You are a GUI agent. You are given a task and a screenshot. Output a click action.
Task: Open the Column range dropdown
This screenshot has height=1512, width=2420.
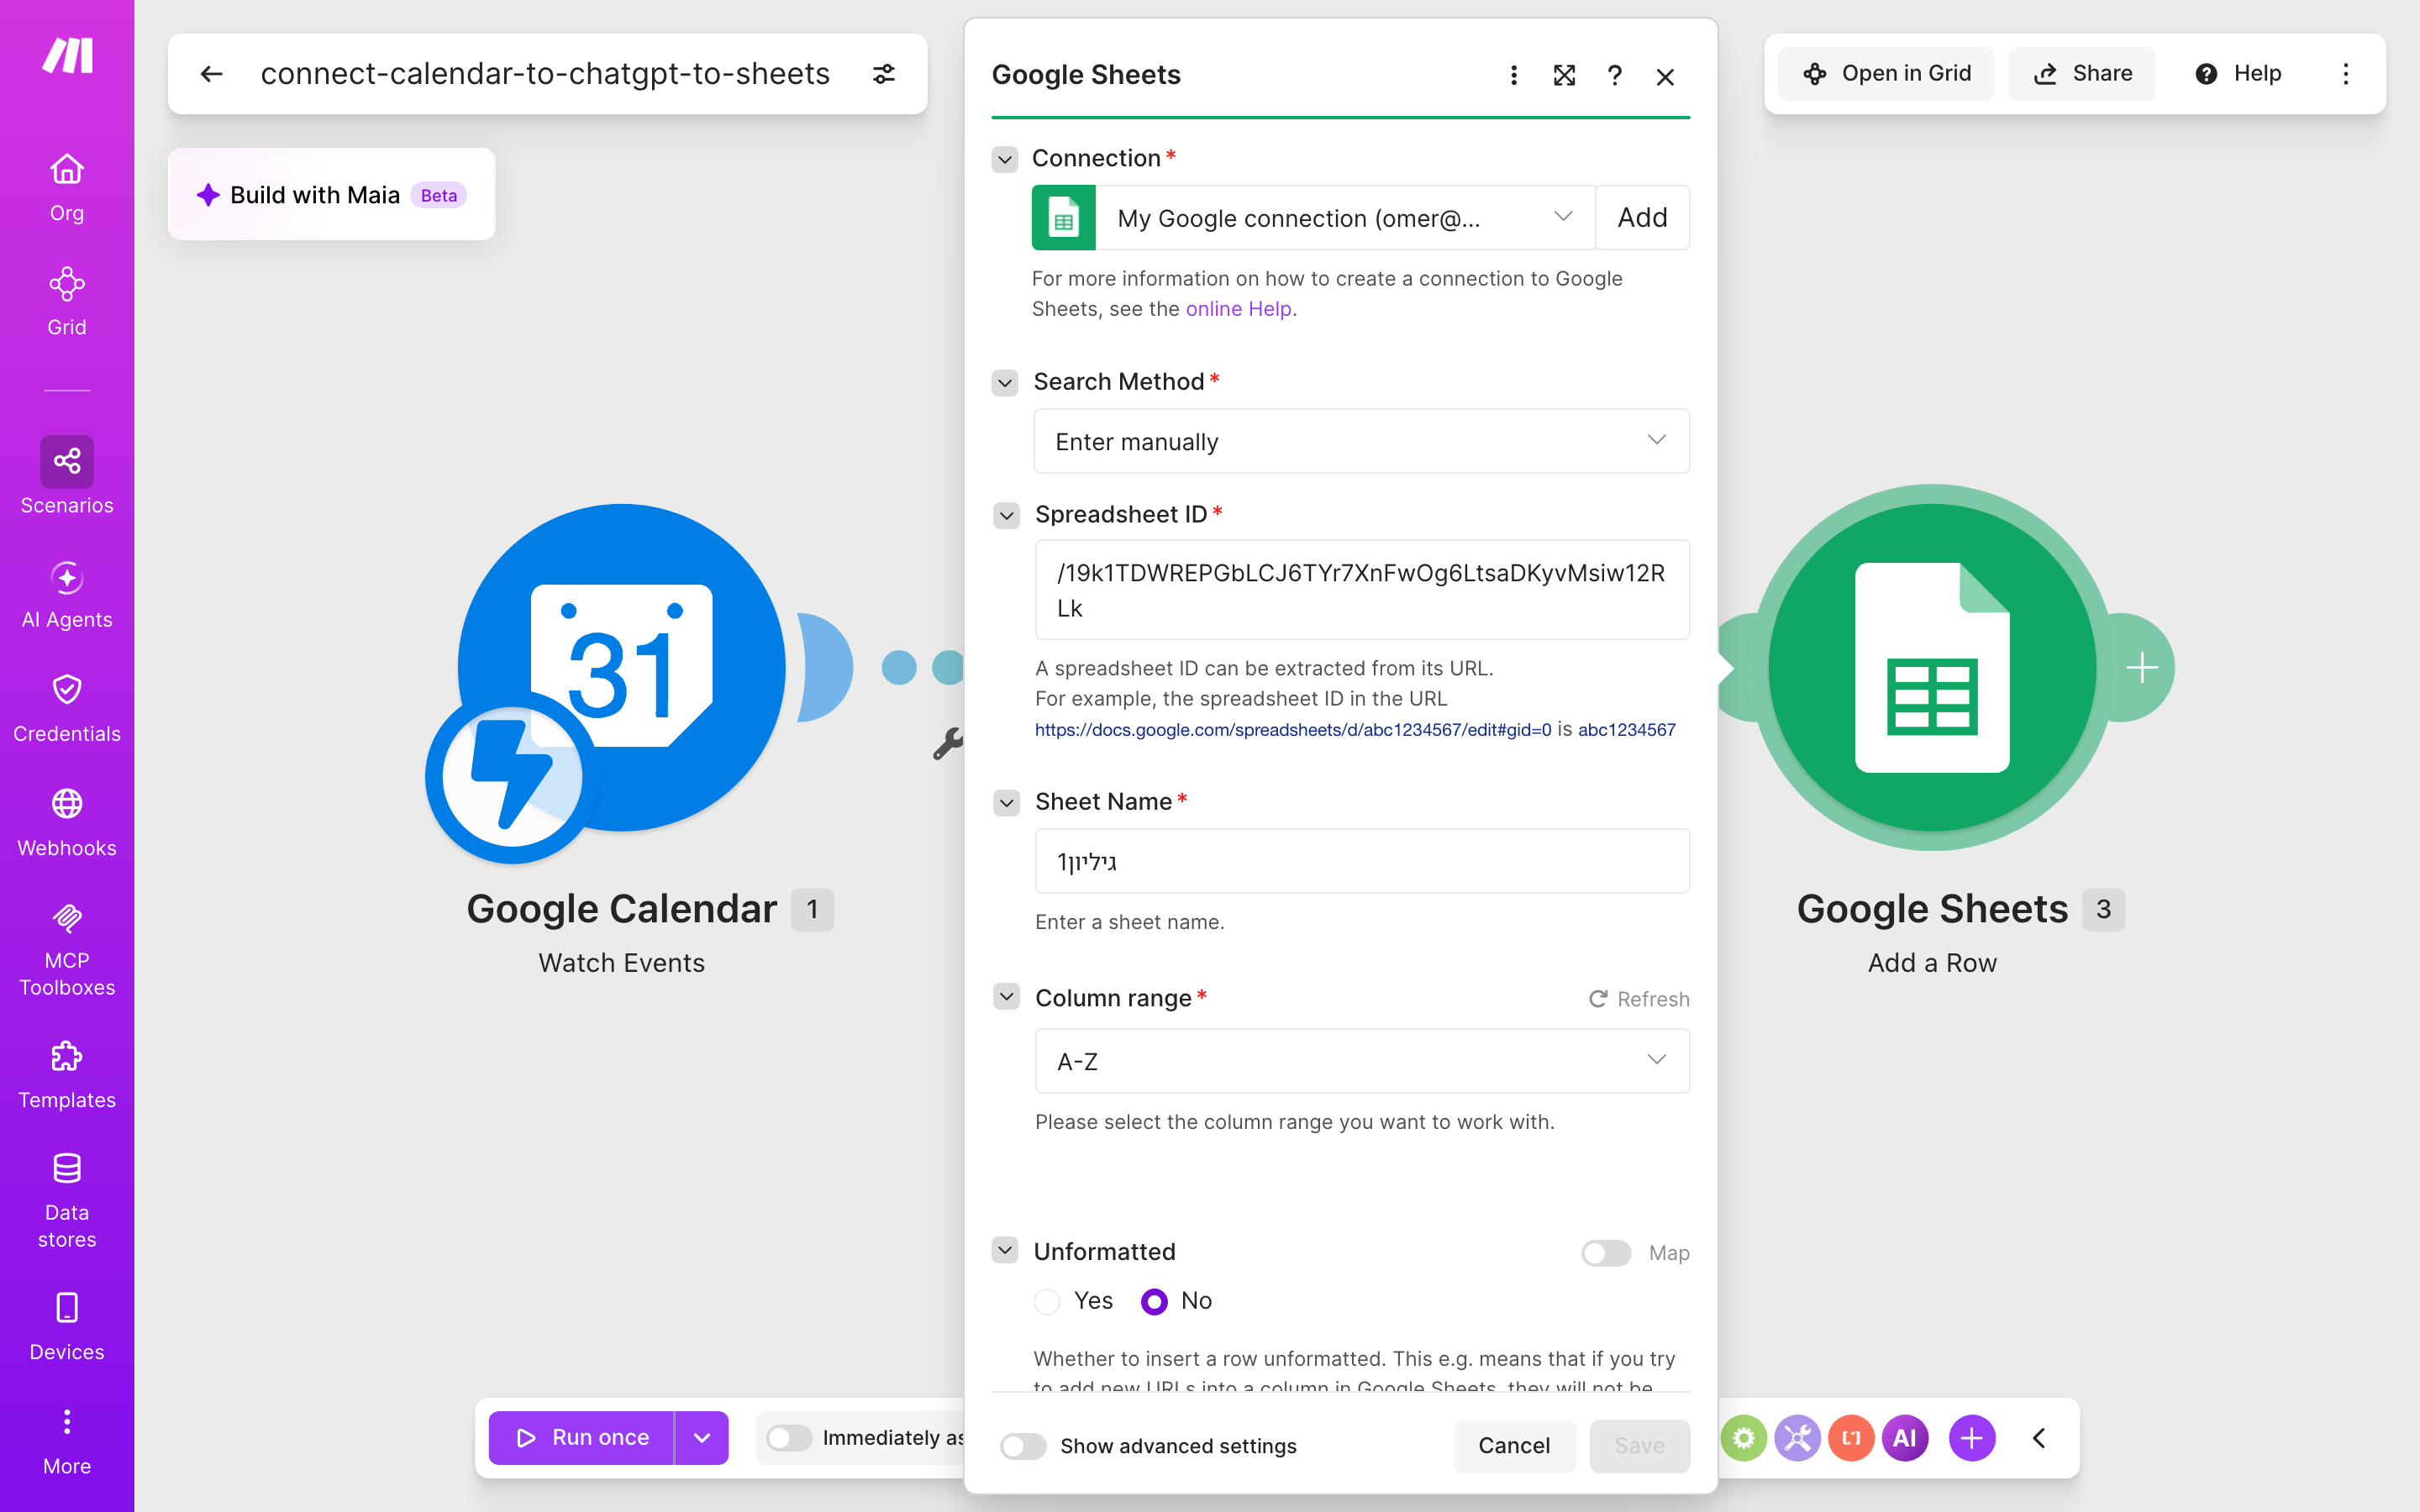pos(1362,1061)
